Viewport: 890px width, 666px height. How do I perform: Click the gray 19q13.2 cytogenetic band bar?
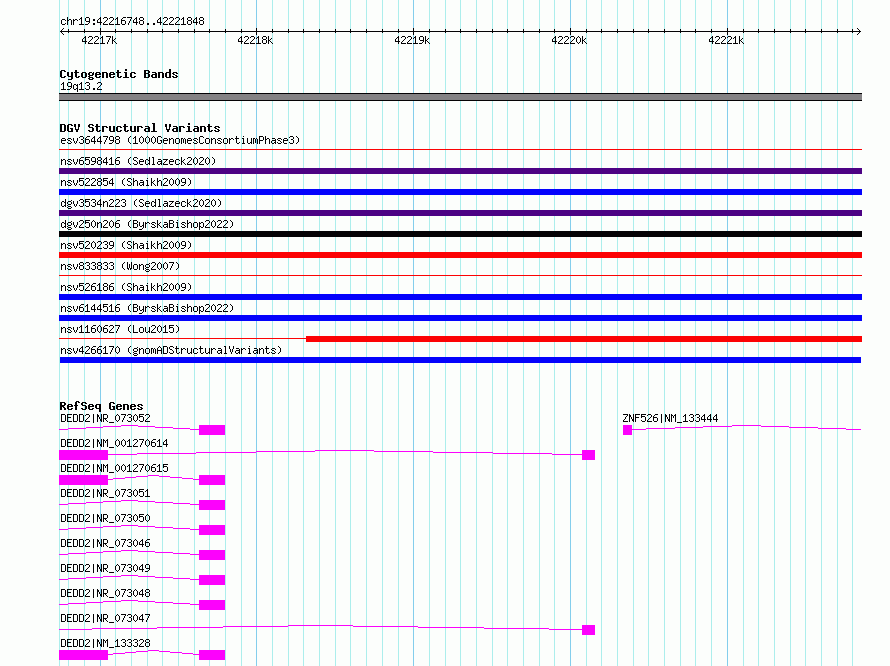click(460, 97)
